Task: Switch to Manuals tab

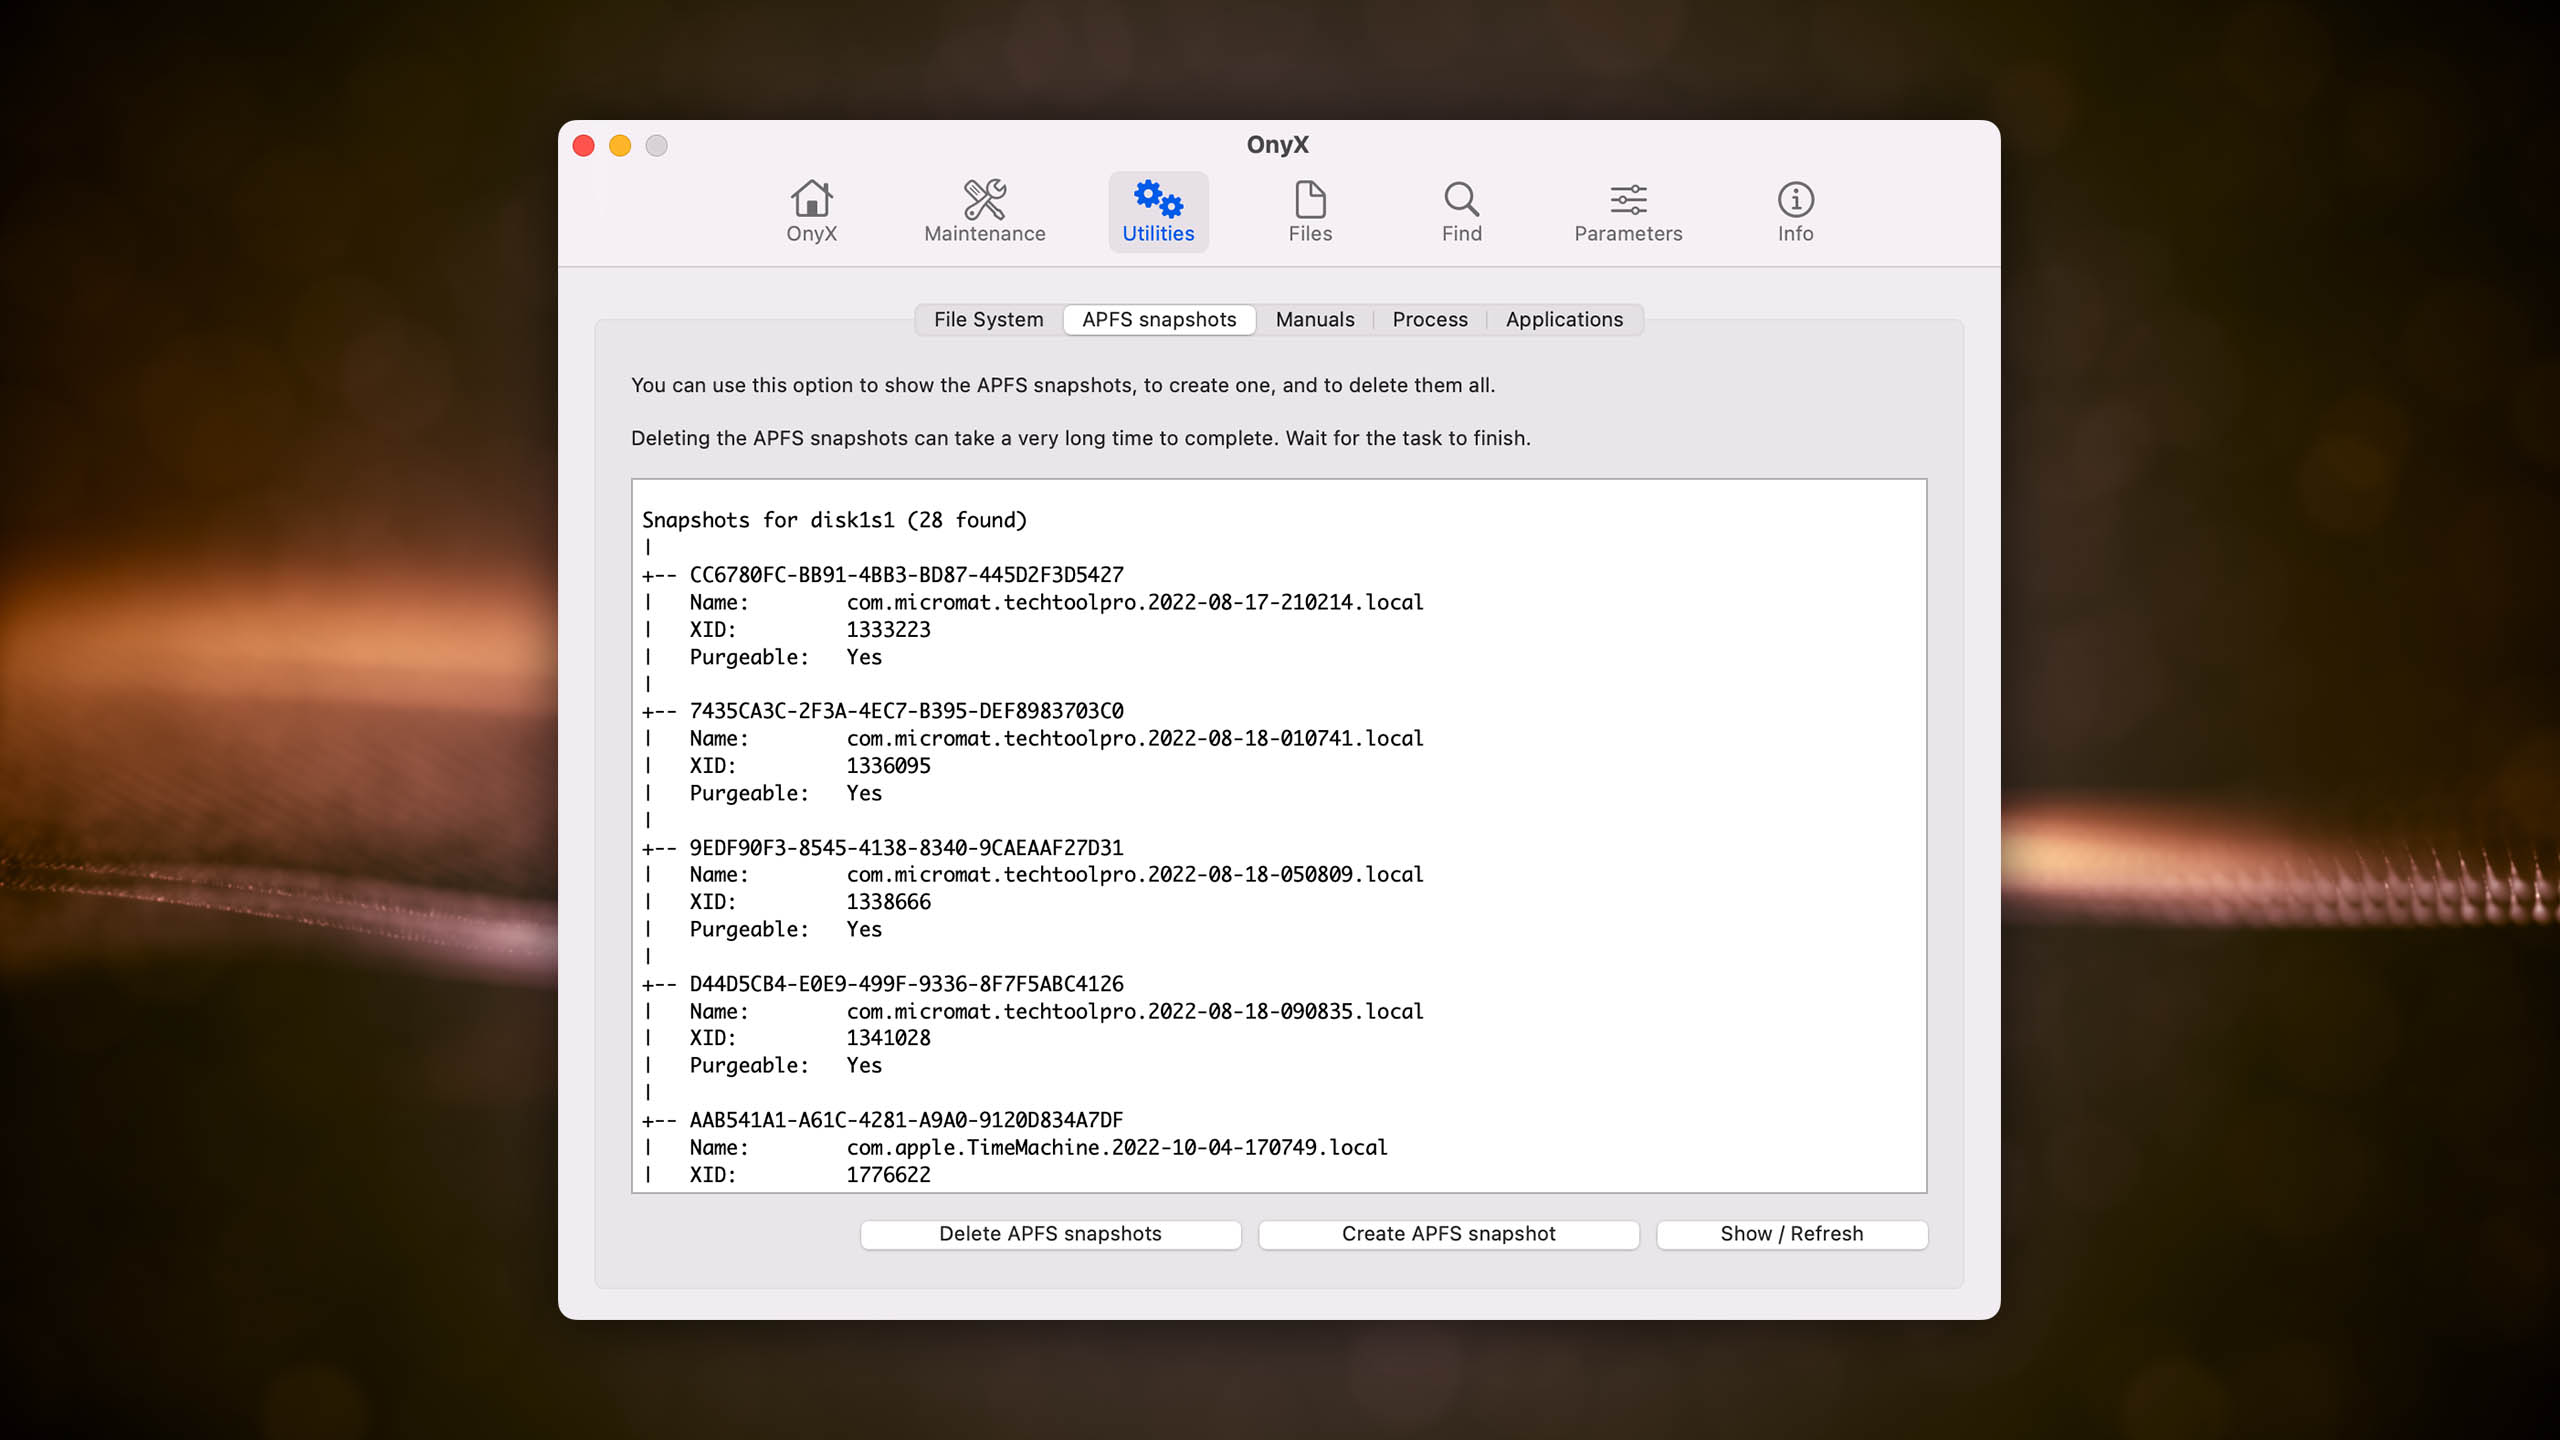Action: pyautogui.click(x=1315, y=319)
